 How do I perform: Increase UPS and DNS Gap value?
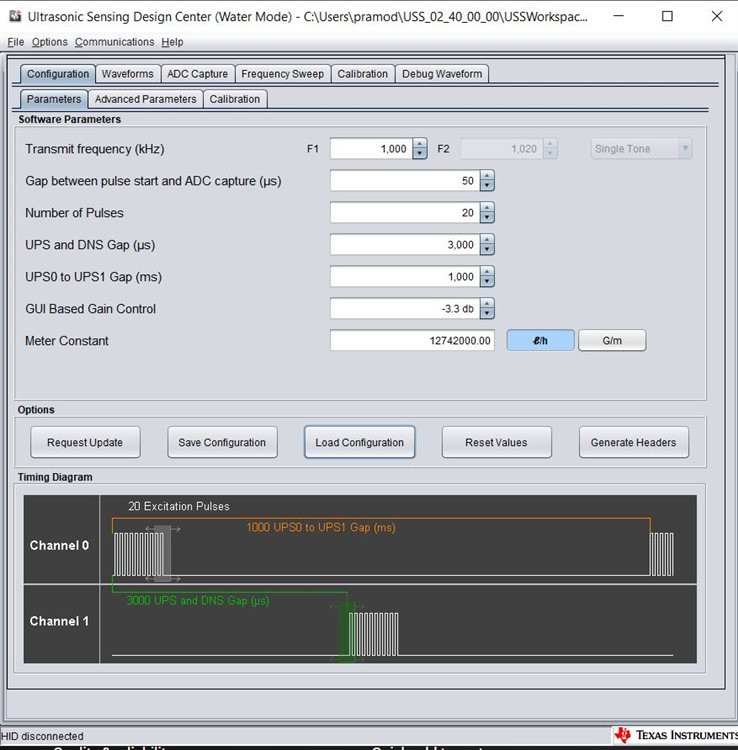point(487,240)
